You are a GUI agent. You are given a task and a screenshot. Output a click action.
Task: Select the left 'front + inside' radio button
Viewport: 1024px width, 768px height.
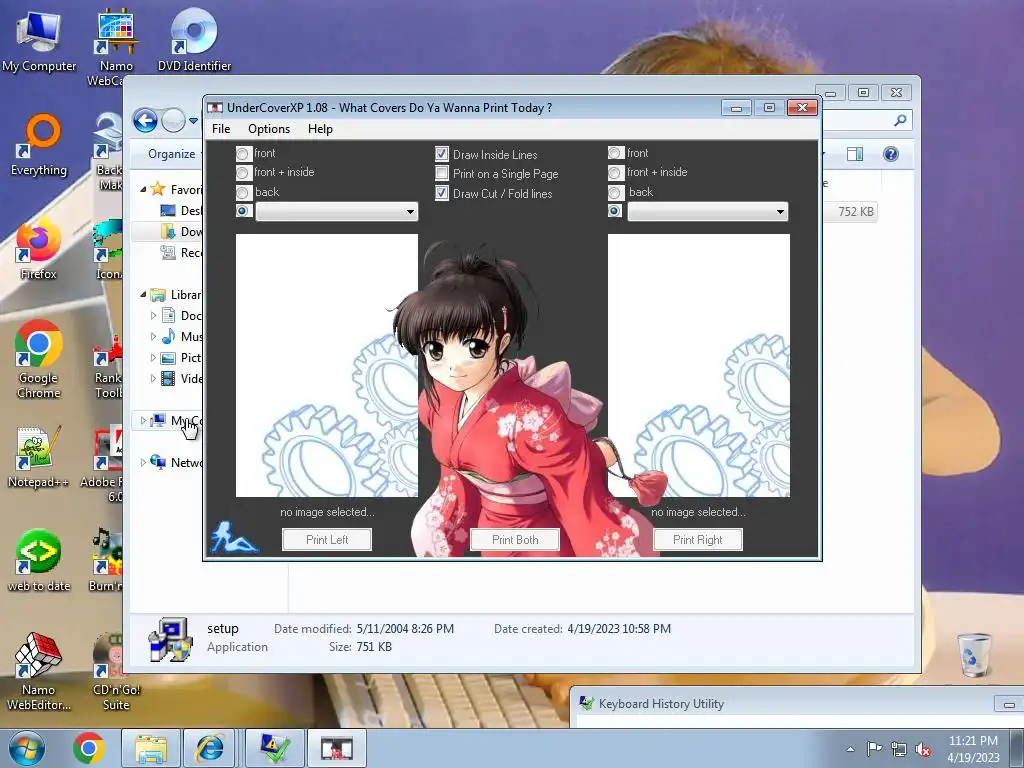coord(243,172)
